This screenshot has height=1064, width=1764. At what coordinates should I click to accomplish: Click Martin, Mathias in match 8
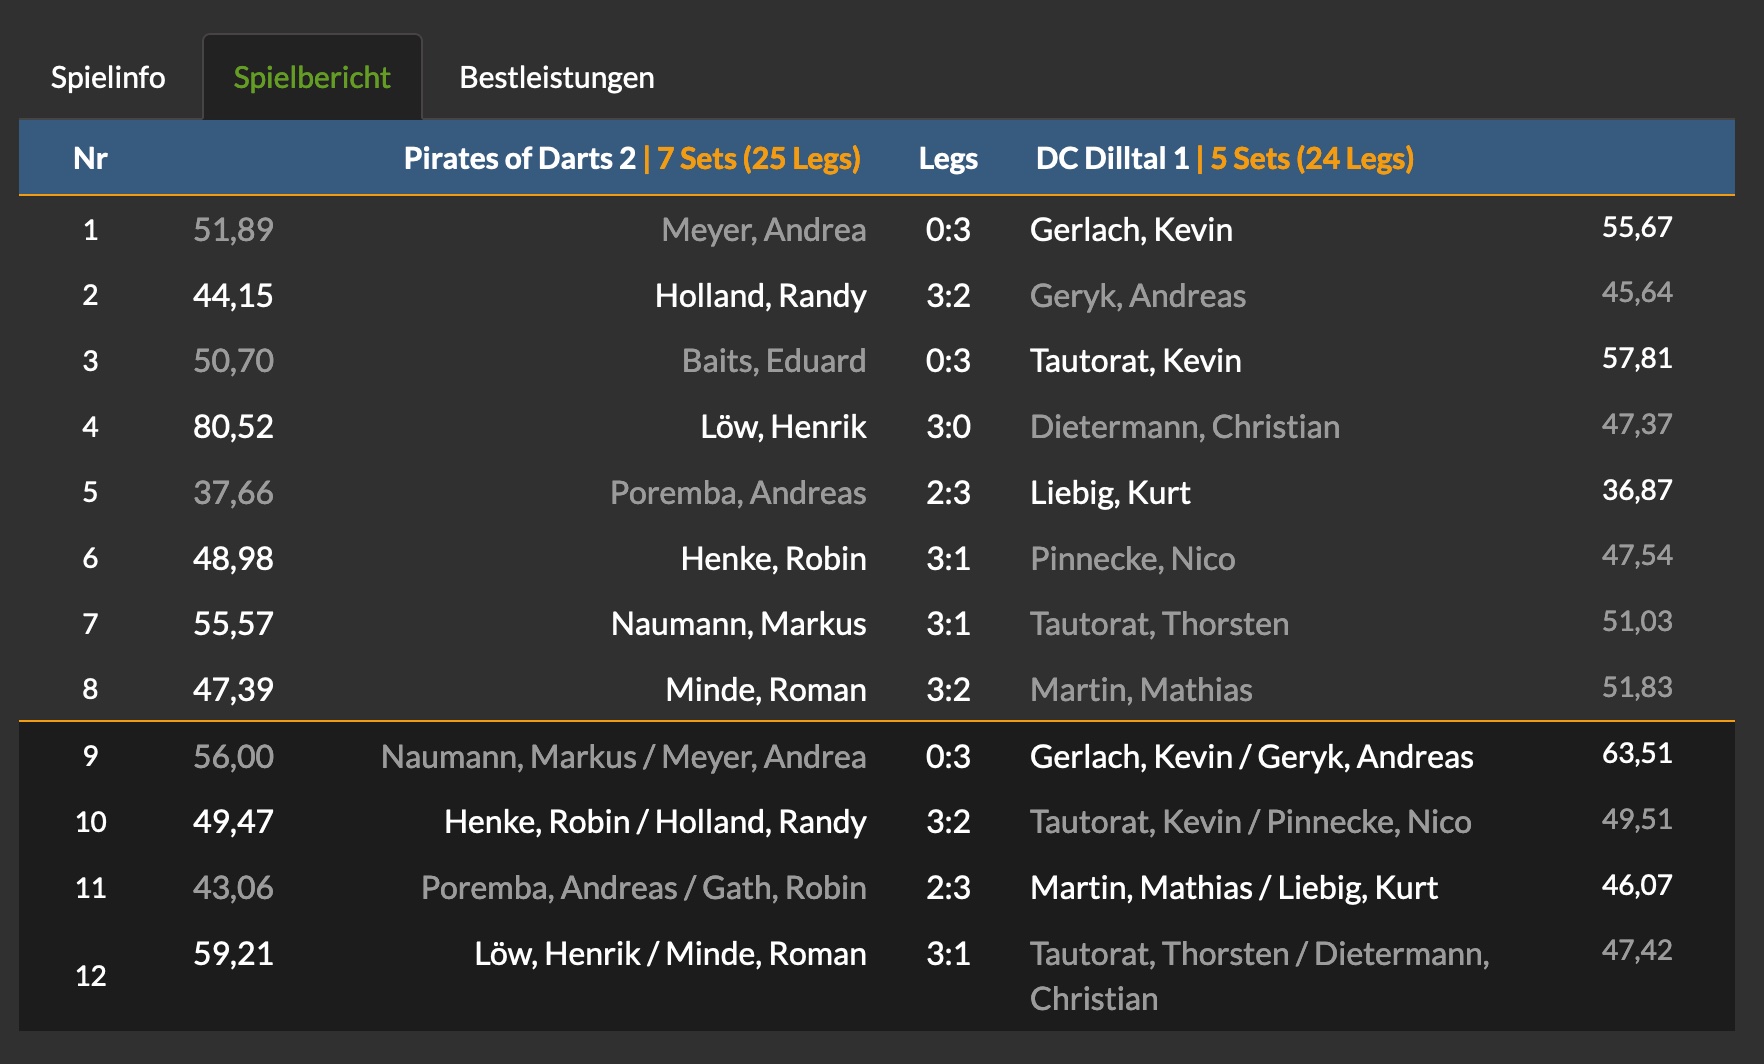[x=1141, y=690]
